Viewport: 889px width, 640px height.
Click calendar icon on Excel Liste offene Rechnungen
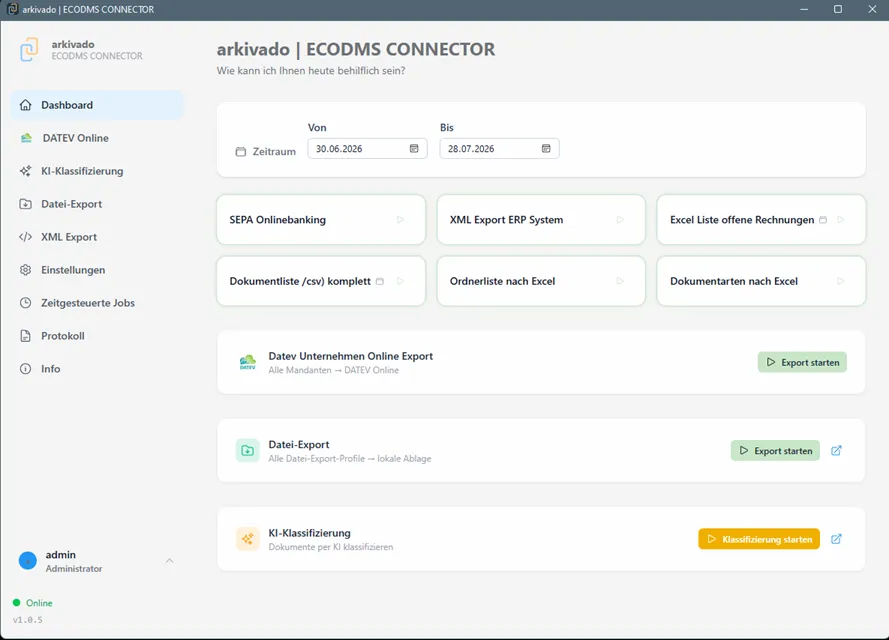click(x=823, y=219)
